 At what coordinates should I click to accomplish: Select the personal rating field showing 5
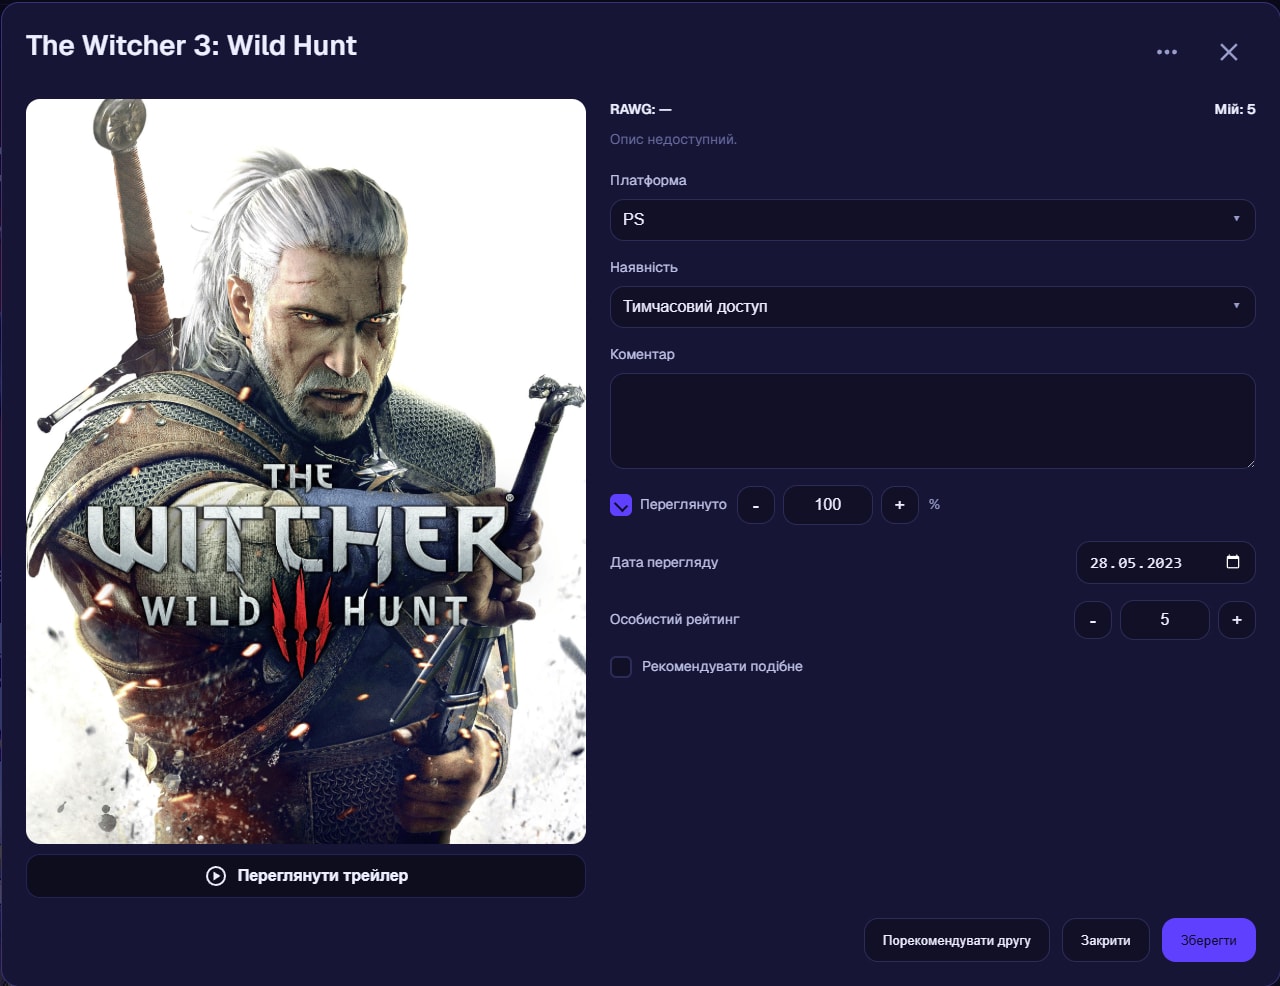tap(1165, 620)
